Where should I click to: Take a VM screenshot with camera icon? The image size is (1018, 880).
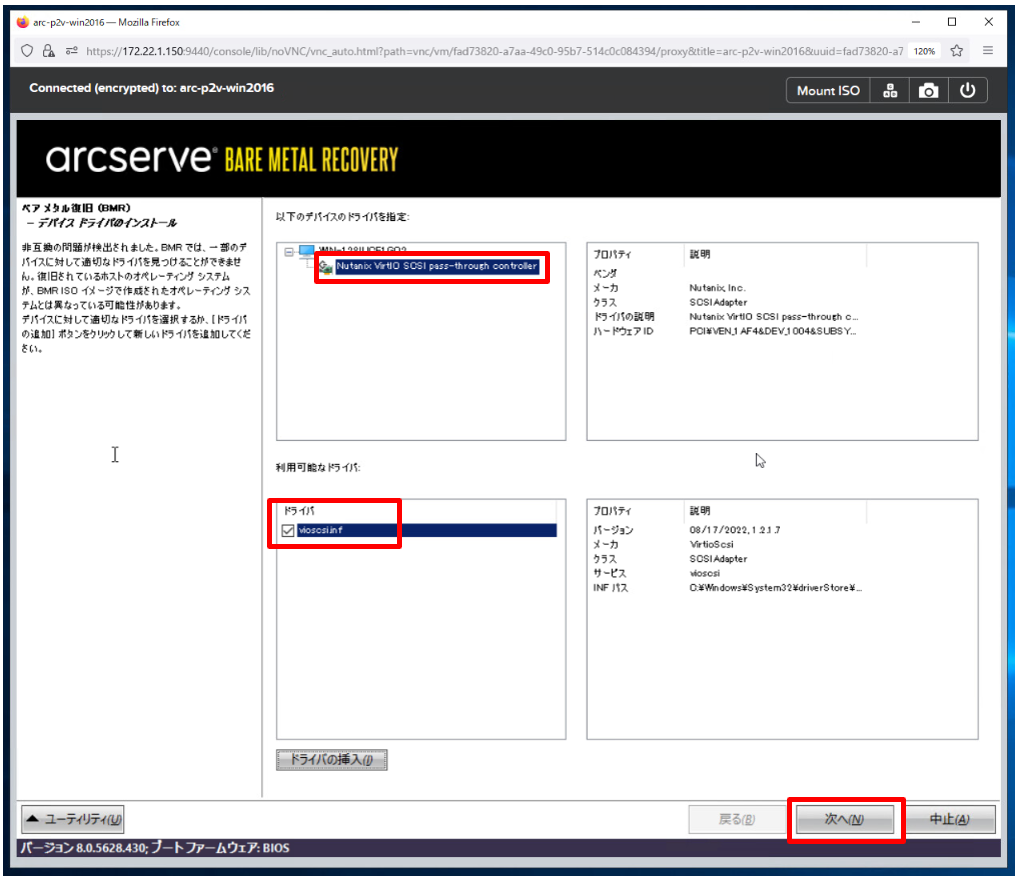(928, 90)
